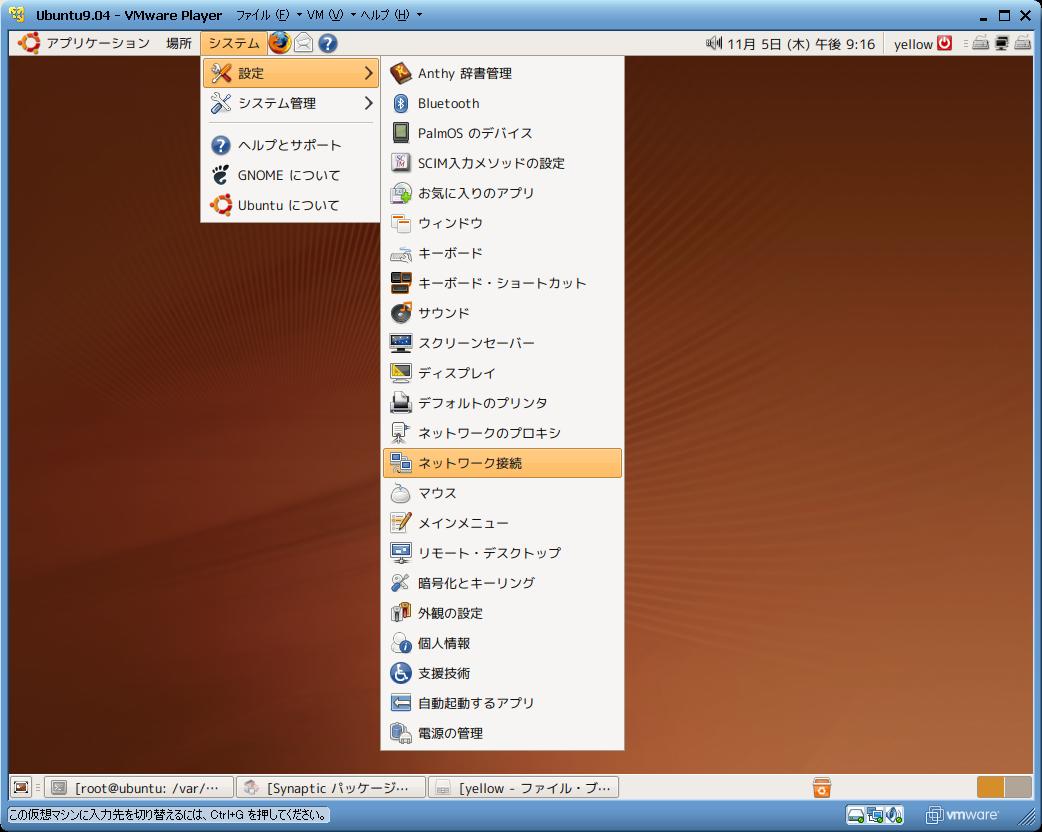Click the 外観の設定 icon
Screen dimensions: 1042x832
pos(401,613)
